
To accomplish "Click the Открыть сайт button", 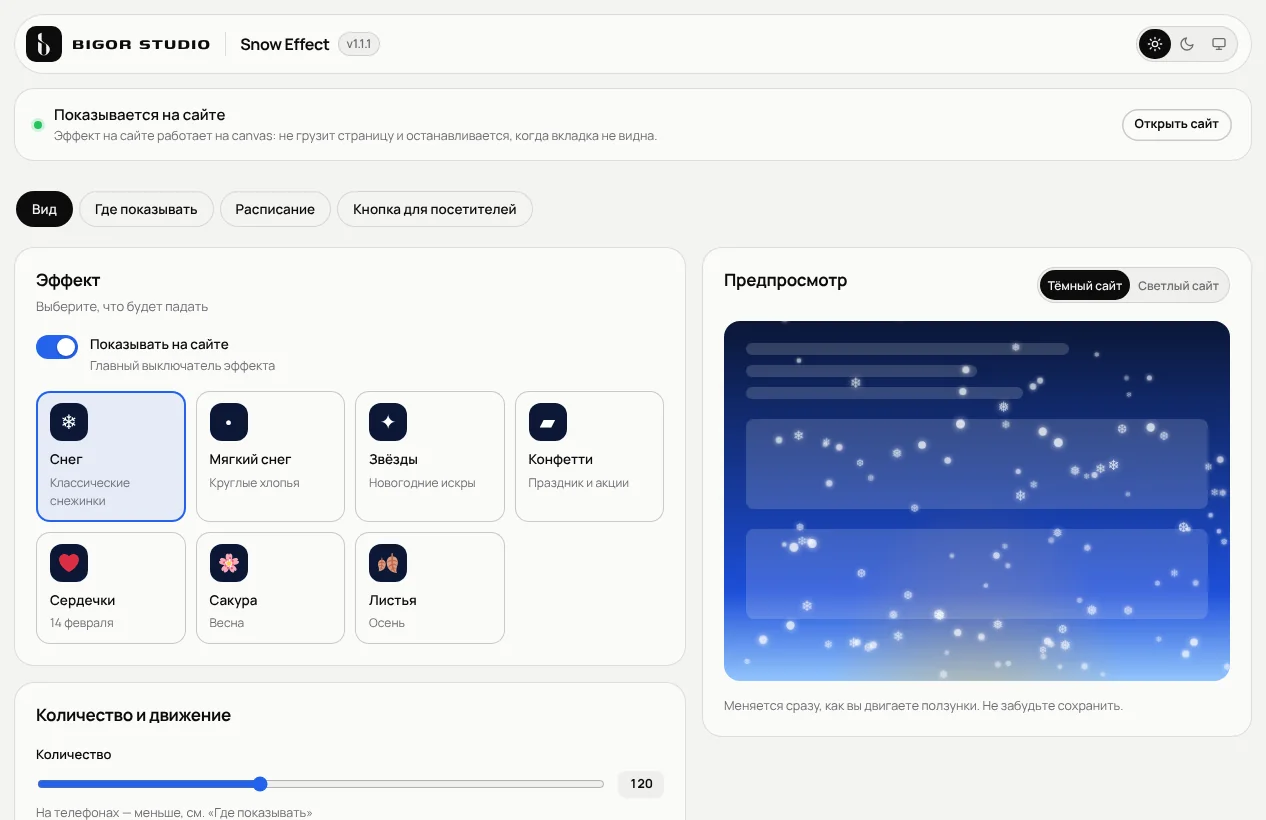I will 1176,124.
